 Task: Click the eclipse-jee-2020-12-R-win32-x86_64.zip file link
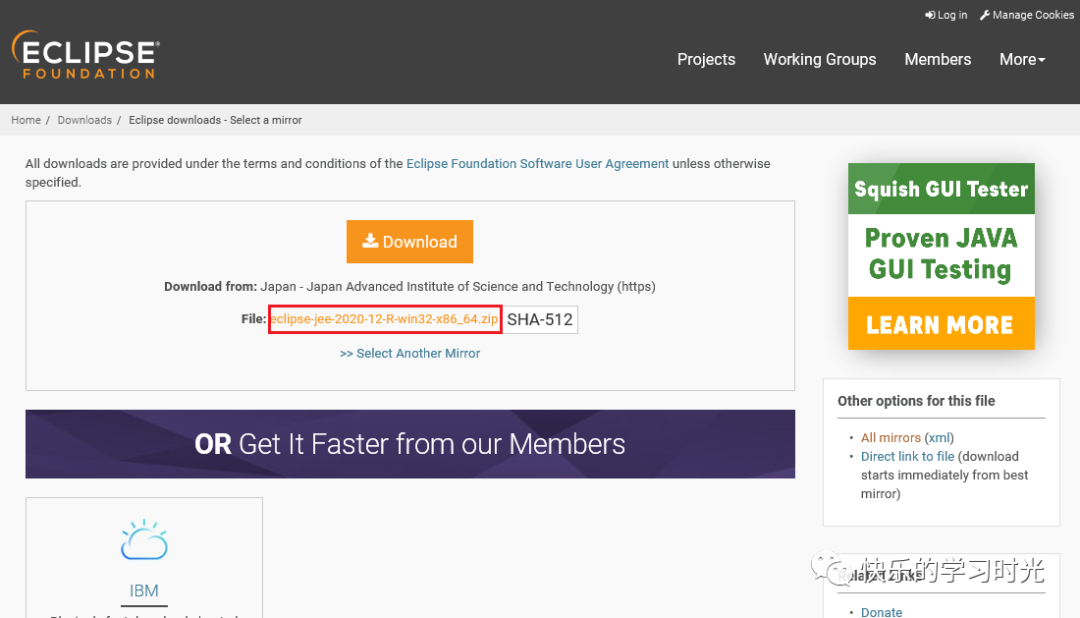pyautogui.click(x=384, y=319)
